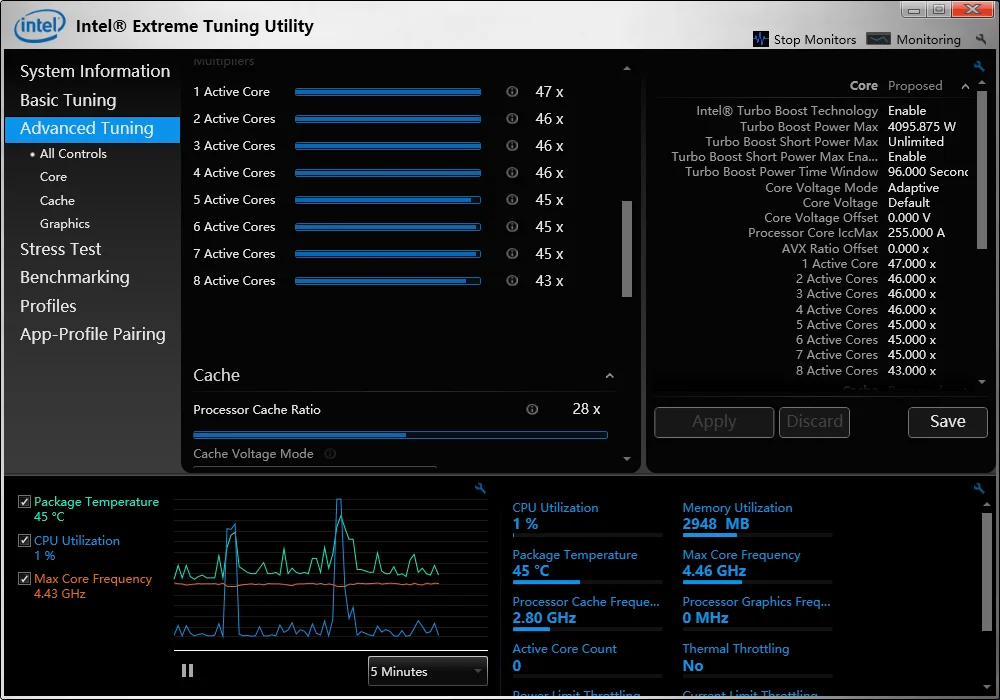
Task: Show info for Processor Cache Ratio
Action: pos(532,409)
